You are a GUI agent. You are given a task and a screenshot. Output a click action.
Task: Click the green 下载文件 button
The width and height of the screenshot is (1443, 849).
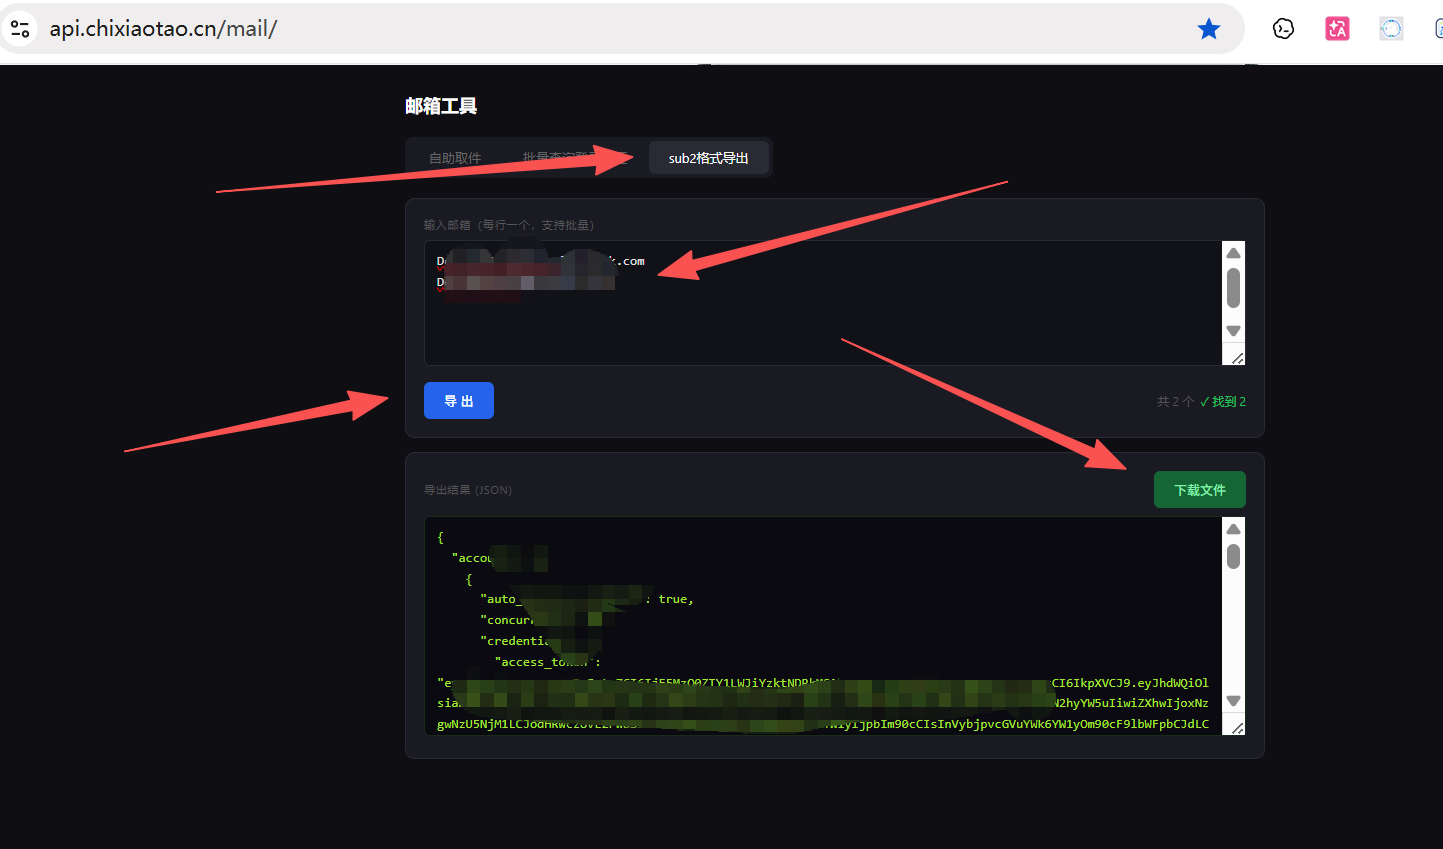point(1199,490)
